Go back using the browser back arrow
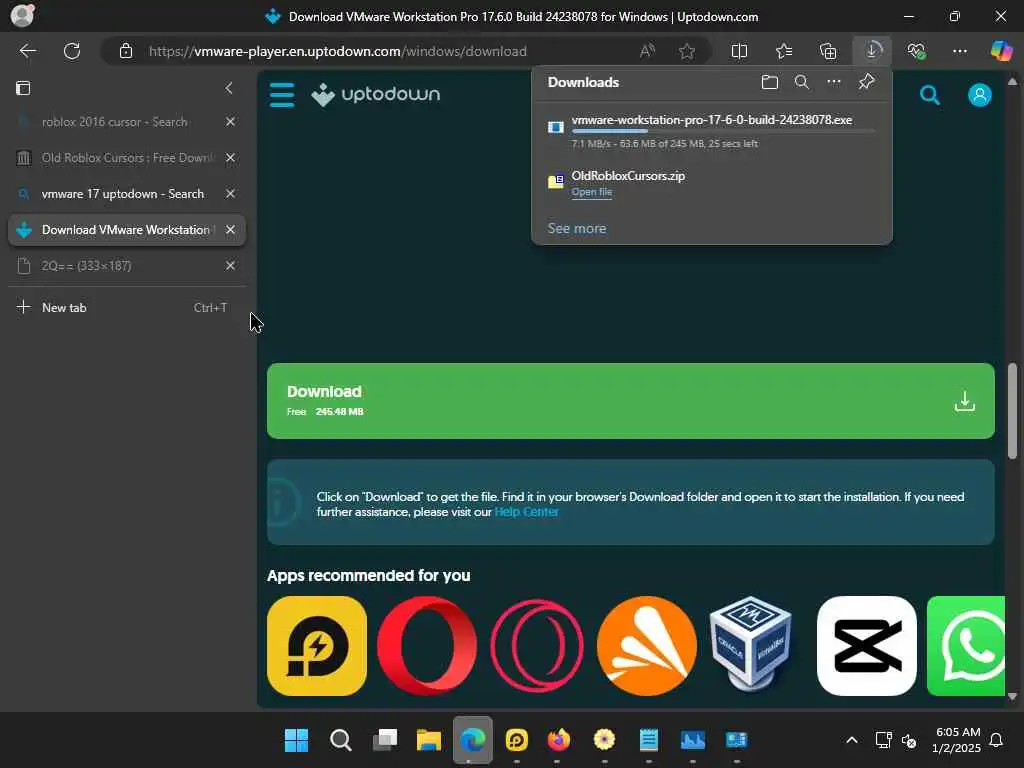Screen dimensions: 1024x768 [x=27, y=51]
